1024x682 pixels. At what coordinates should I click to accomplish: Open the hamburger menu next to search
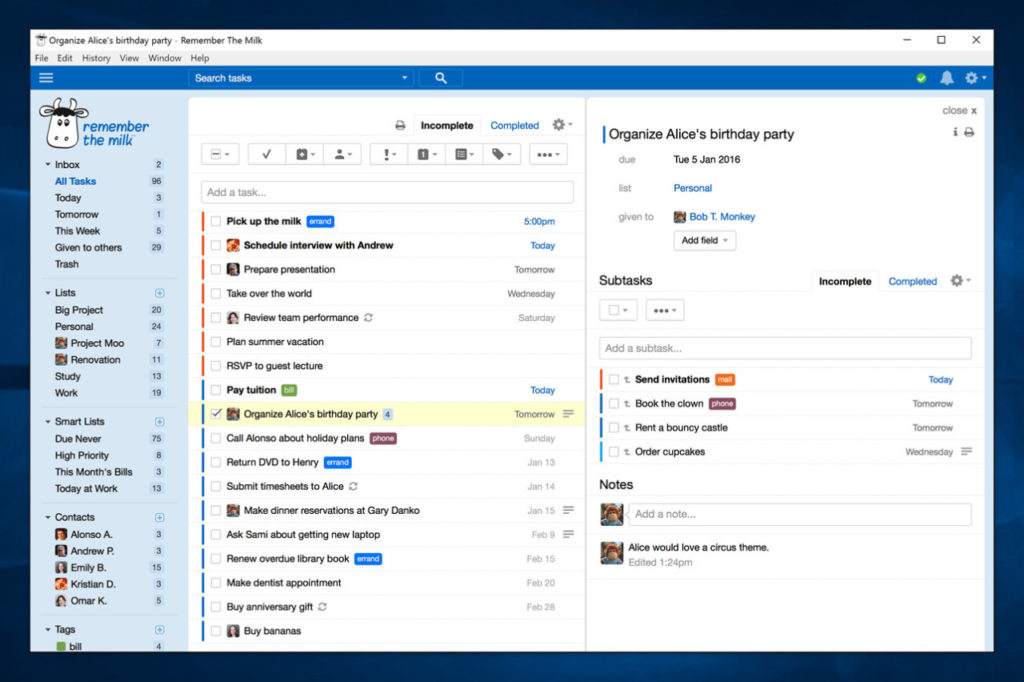click(x=45, y=77)
